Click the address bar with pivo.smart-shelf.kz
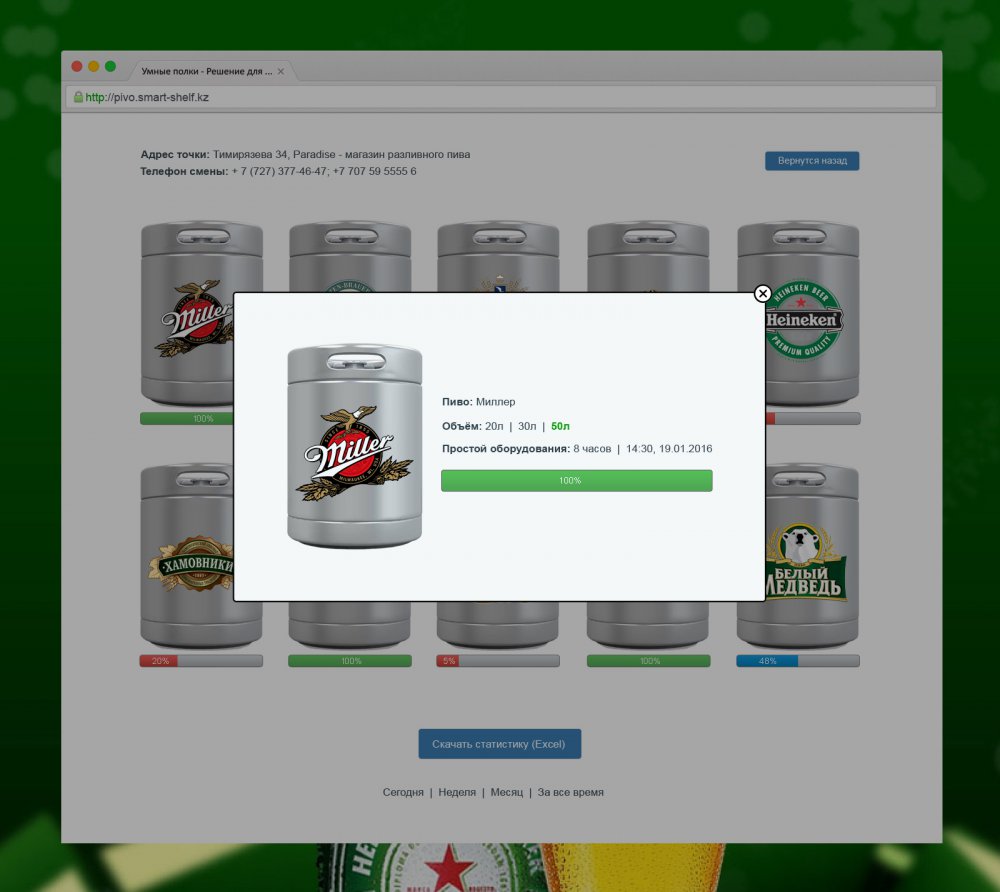 pyautogui.click(x=501, y=98)
